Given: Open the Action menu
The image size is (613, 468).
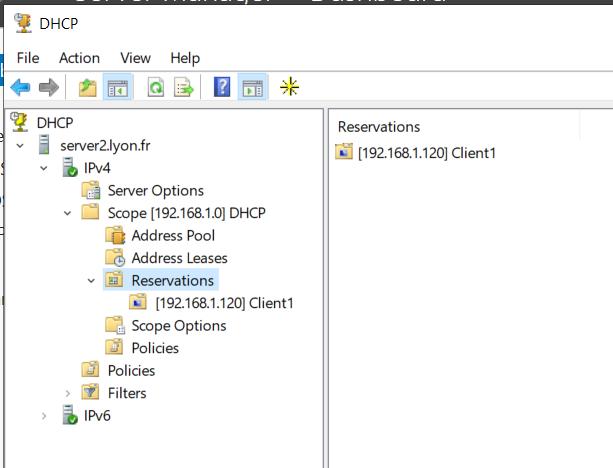Looking at the screenshot, I should pos(79,58).
